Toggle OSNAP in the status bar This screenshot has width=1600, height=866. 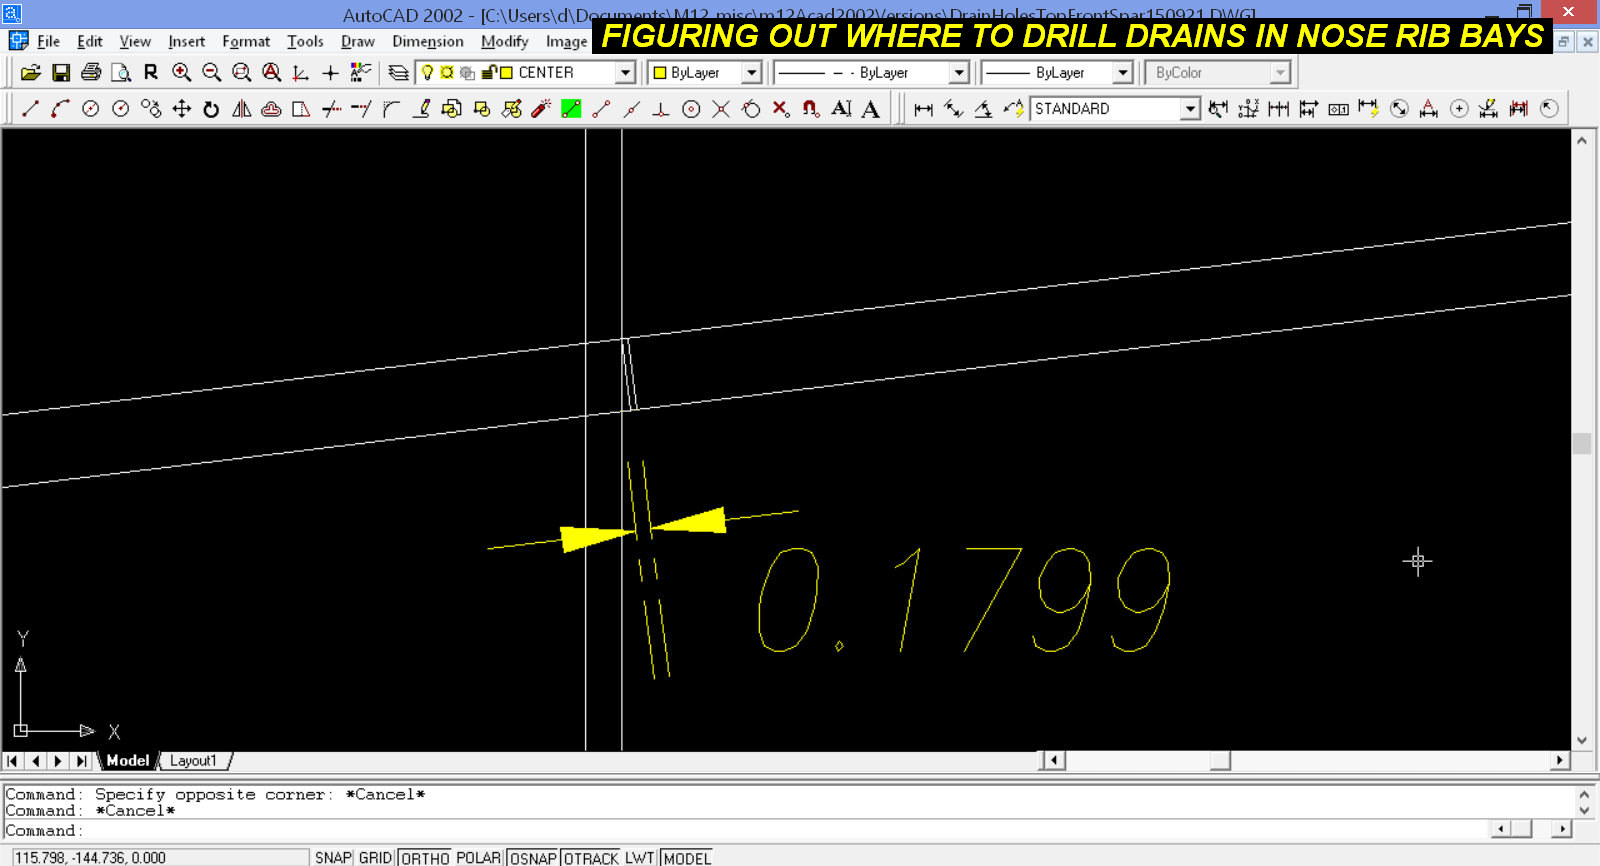click(x=533, y=858)
